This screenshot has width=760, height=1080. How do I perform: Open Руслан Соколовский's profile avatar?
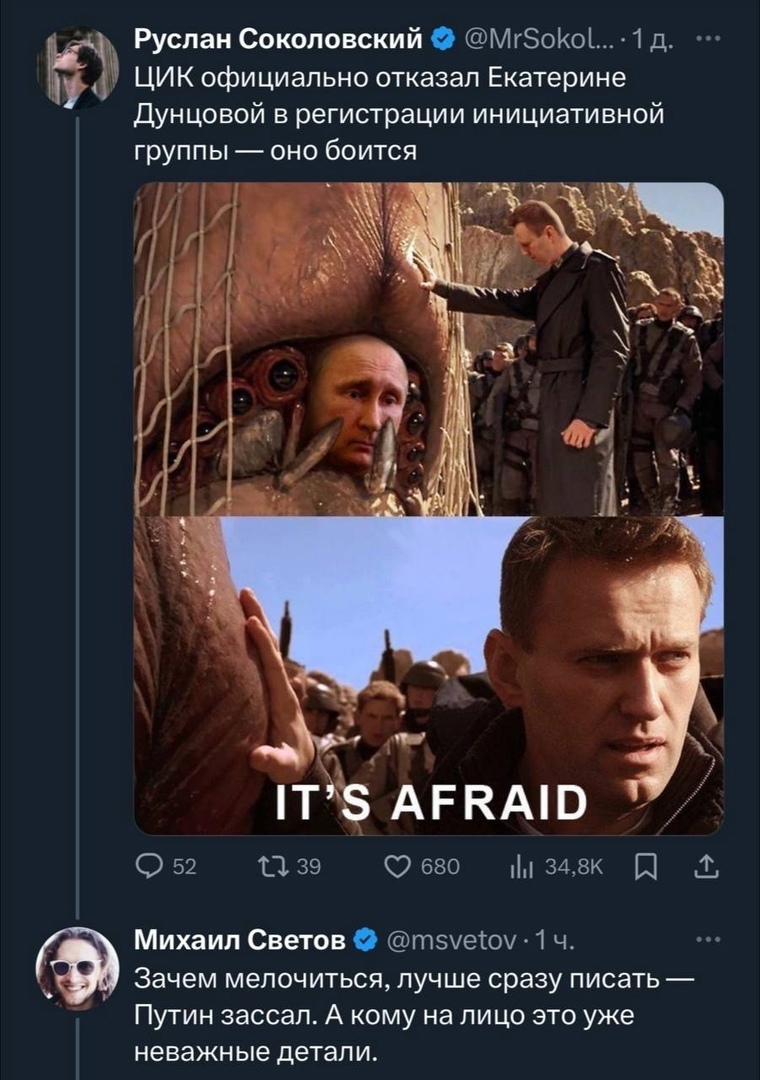tap(77, 68)
